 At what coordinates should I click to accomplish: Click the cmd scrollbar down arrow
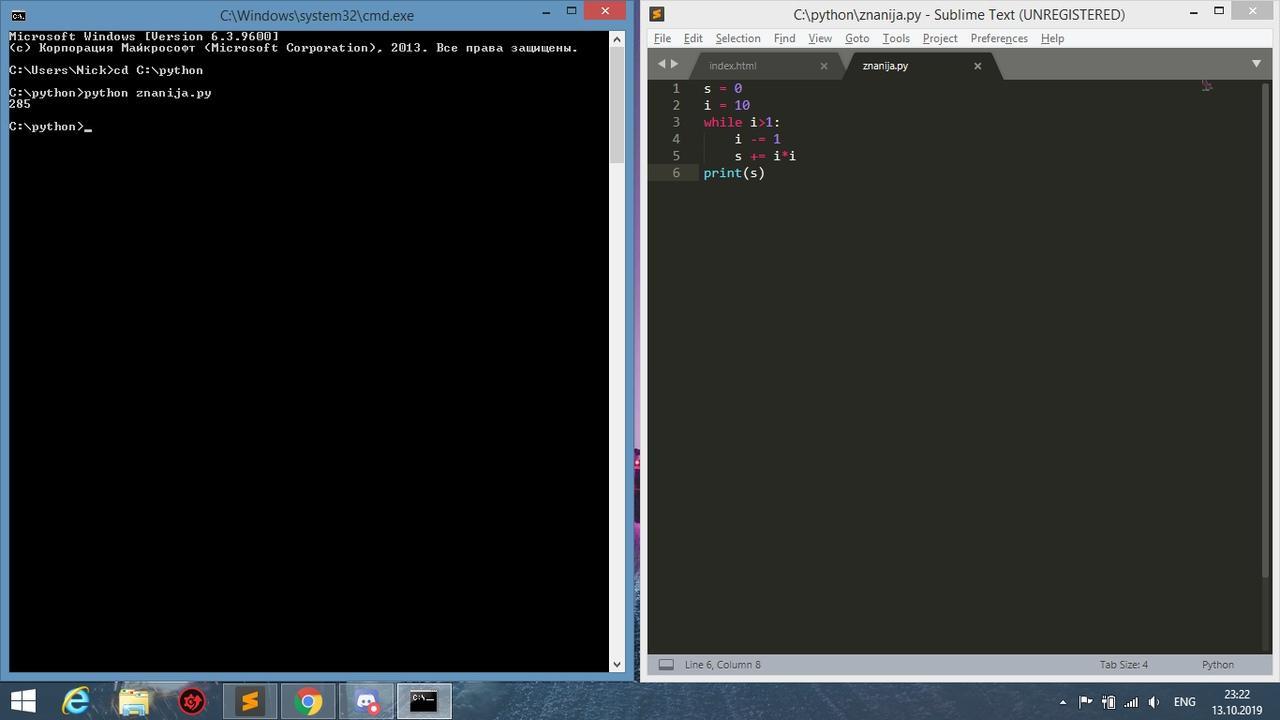point(616,664)
